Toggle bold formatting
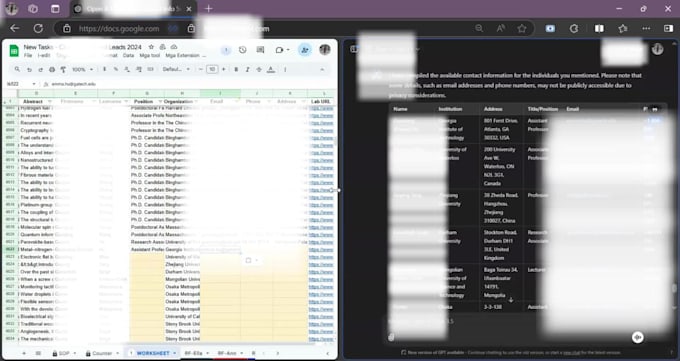This screenshot has height=361, width=680. pyautogui.click(x=236, y=69)
